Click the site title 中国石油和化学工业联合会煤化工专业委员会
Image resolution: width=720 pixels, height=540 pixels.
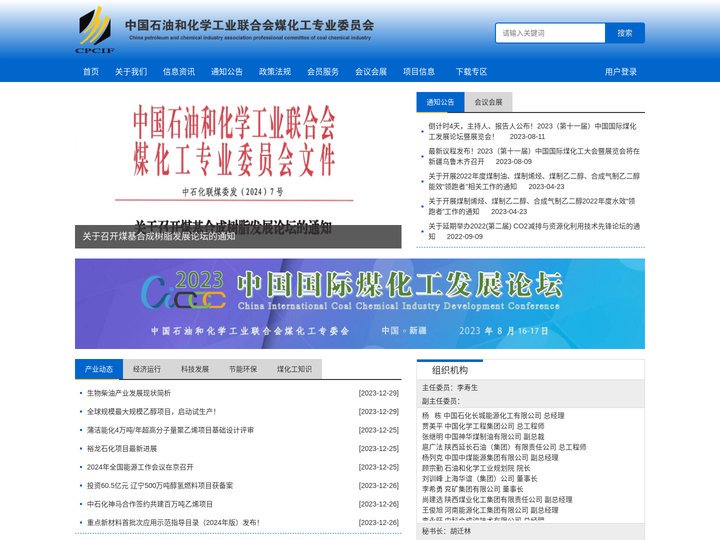click(249, 25)
